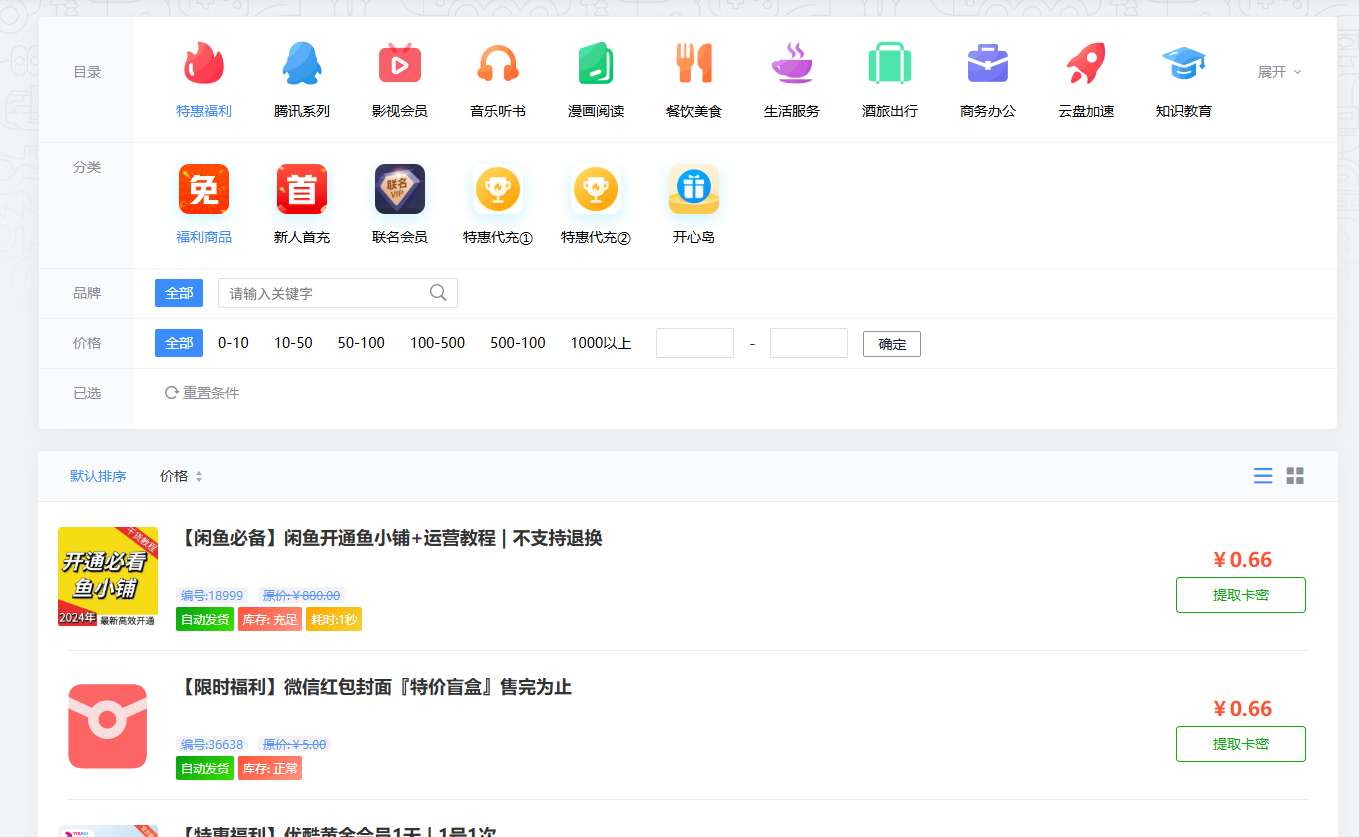Image resolution: width=1359 pixels, height=837 pixels.
Task: Choose the 音乐听书 headphones category
Action: coord(498,64)
